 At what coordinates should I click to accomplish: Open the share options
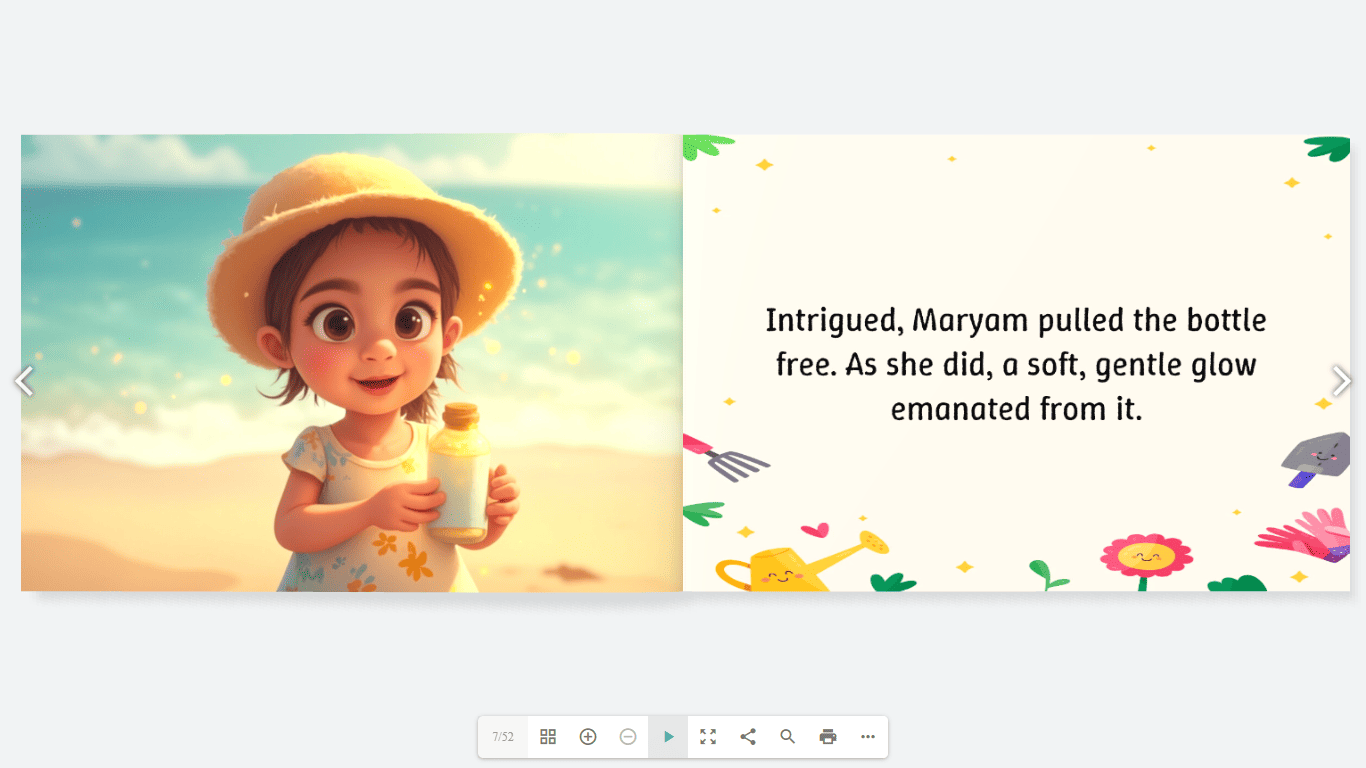[x=748, y=737]
